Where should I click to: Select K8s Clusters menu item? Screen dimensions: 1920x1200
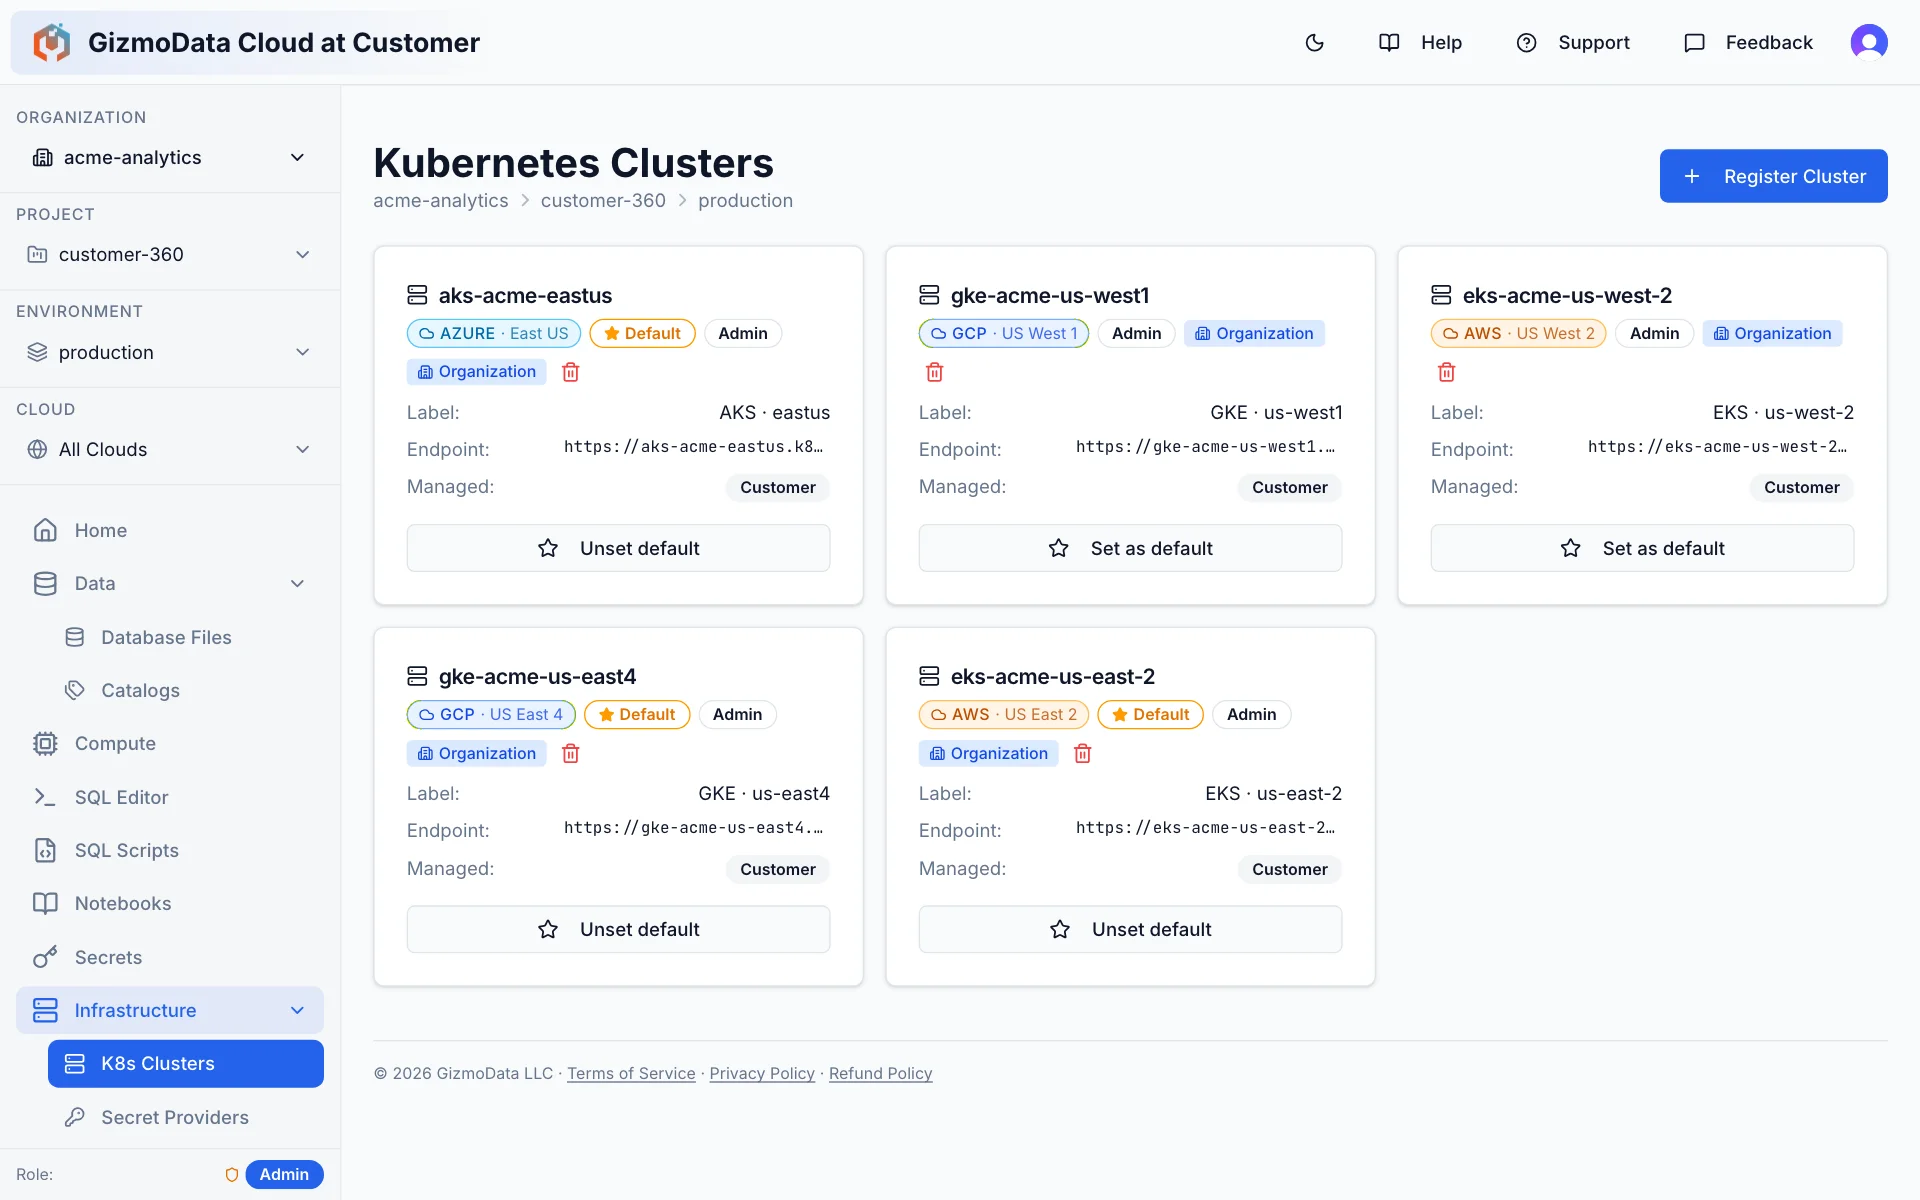(x=186, y=1063)
